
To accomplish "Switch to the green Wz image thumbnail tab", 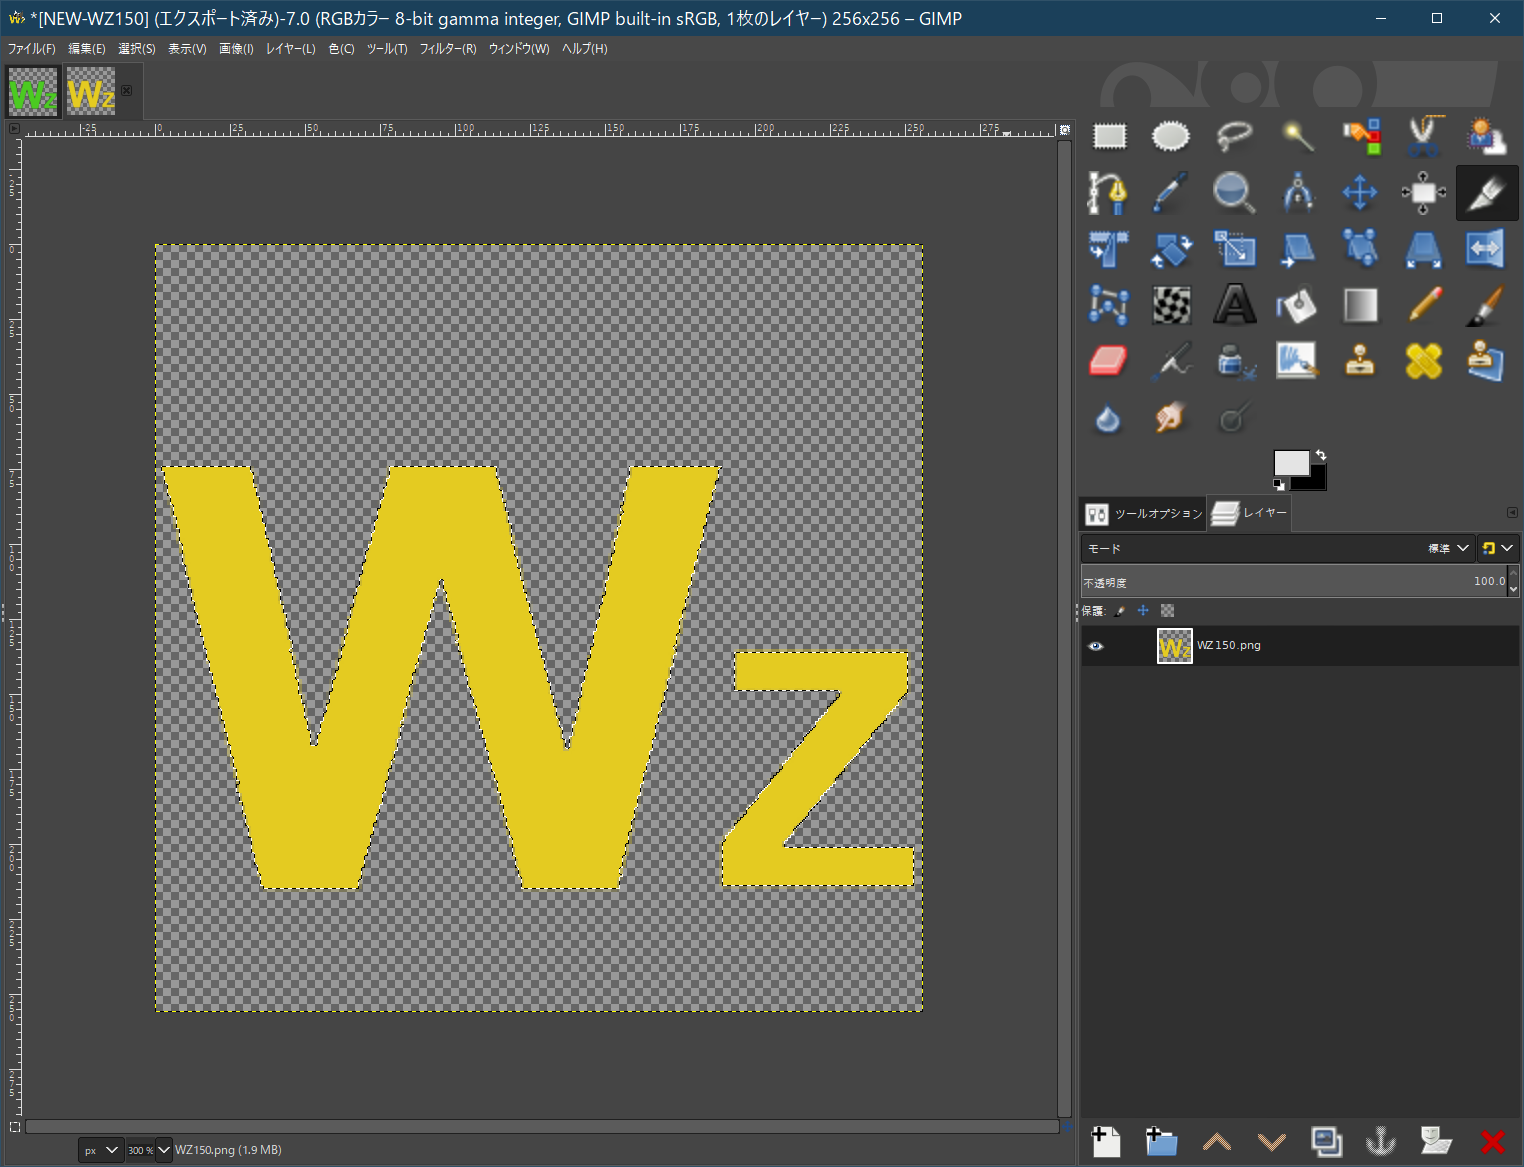I will [x=33, y=92].
